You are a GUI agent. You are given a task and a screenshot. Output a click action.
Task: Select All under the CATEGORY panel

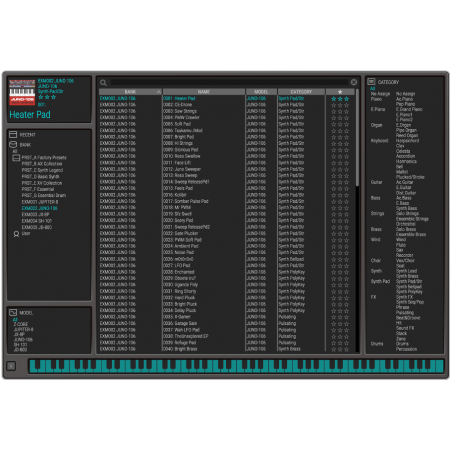[x=373, y=89]
